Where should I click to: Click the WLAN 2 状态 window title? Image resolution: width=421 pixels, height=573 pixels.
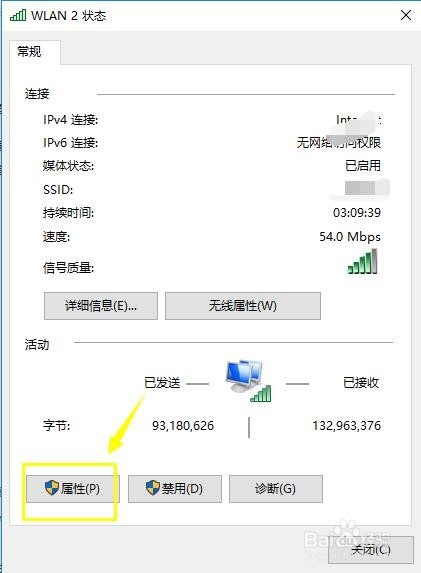pos(69,16)
